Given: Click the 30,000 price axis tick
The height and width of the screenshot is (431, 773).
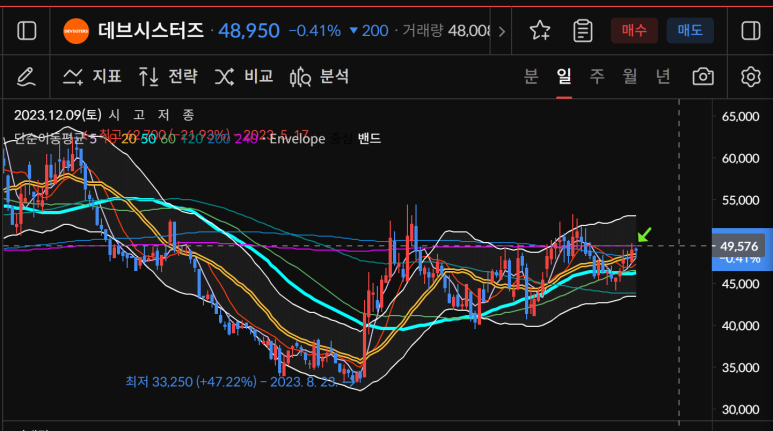Looking at the screenshot, I should 740,410.
